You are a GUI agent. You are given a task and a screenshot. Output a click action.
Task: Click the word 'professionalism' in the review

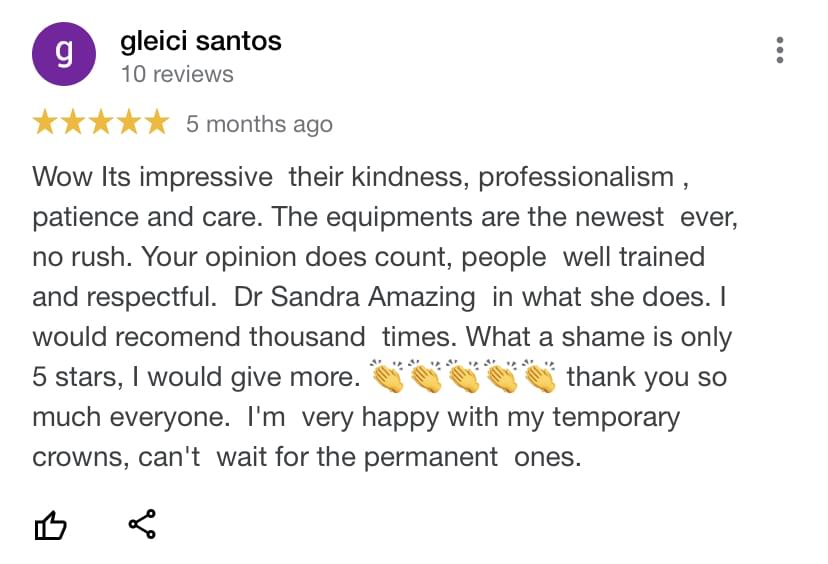coord(576,177)
